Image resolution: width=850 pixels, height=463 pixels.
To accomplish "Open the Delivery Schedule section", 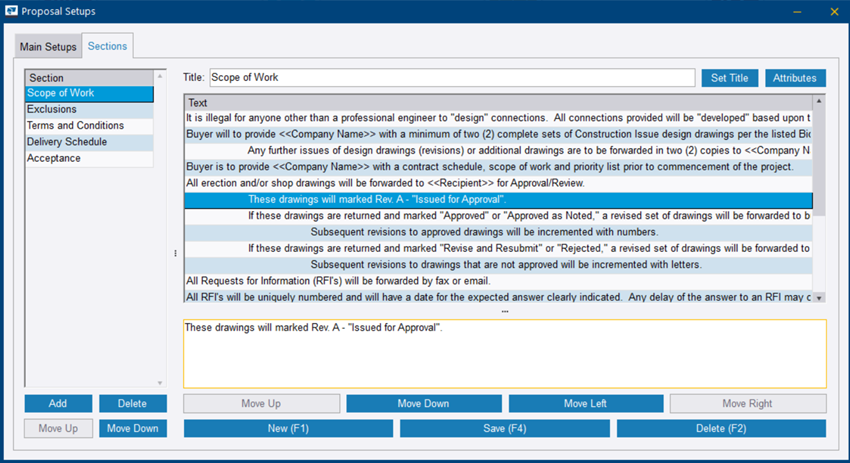I will click(66, 142).
